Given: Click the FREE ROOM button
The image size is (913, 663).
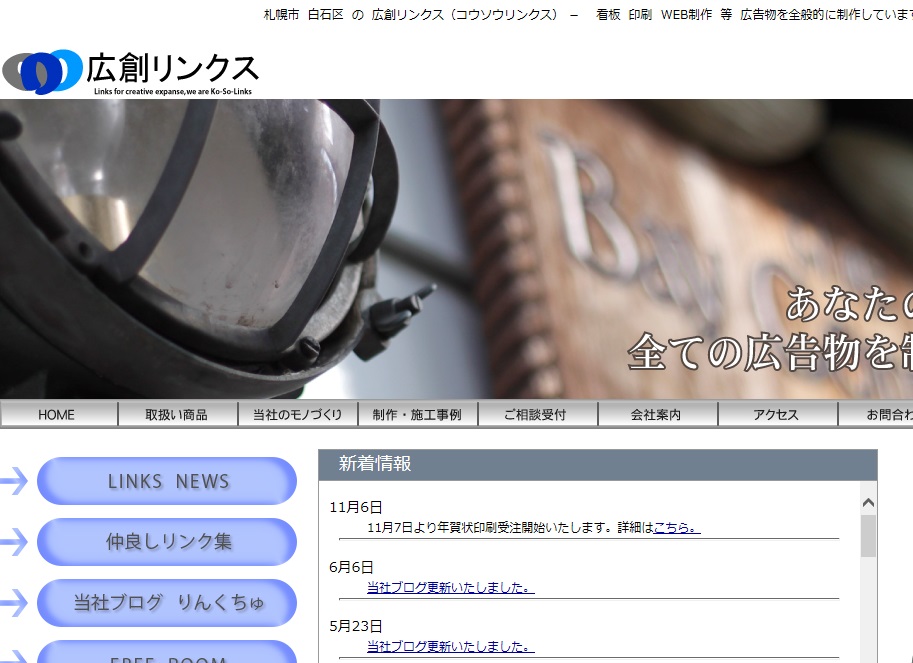Looking at the screenshot, I should 167,651.
